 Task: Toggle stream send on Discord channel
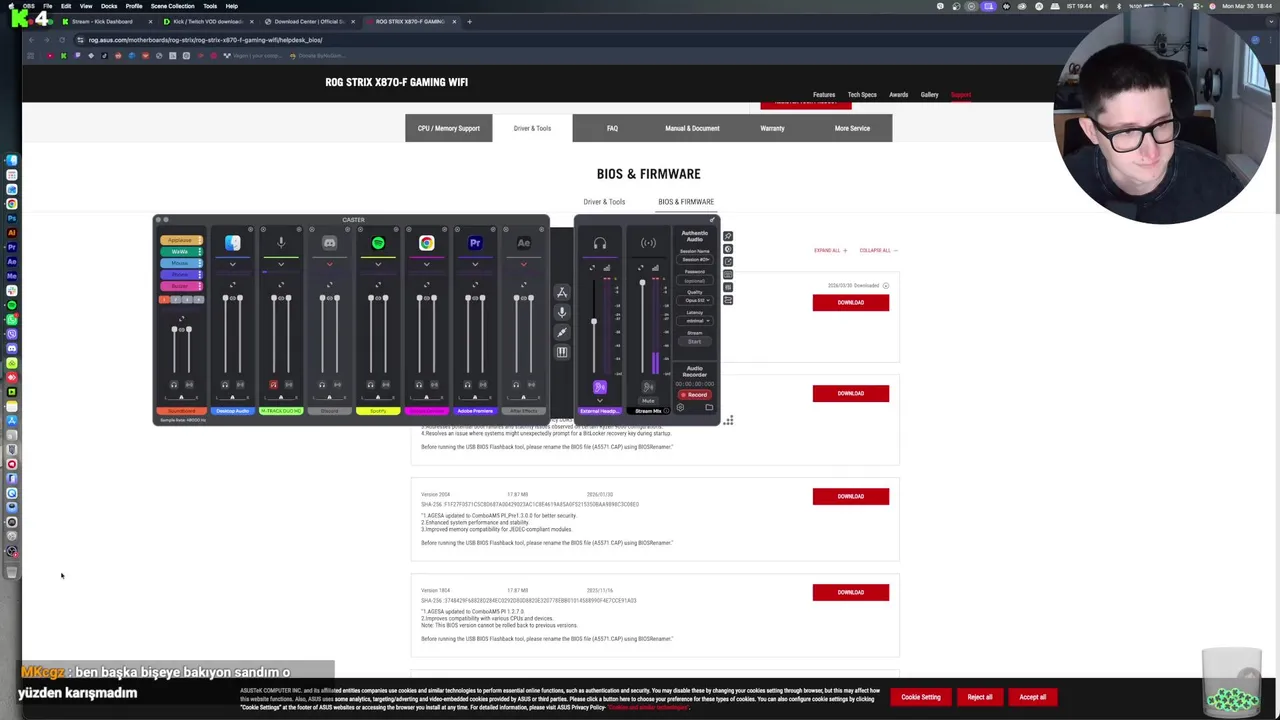337,384
